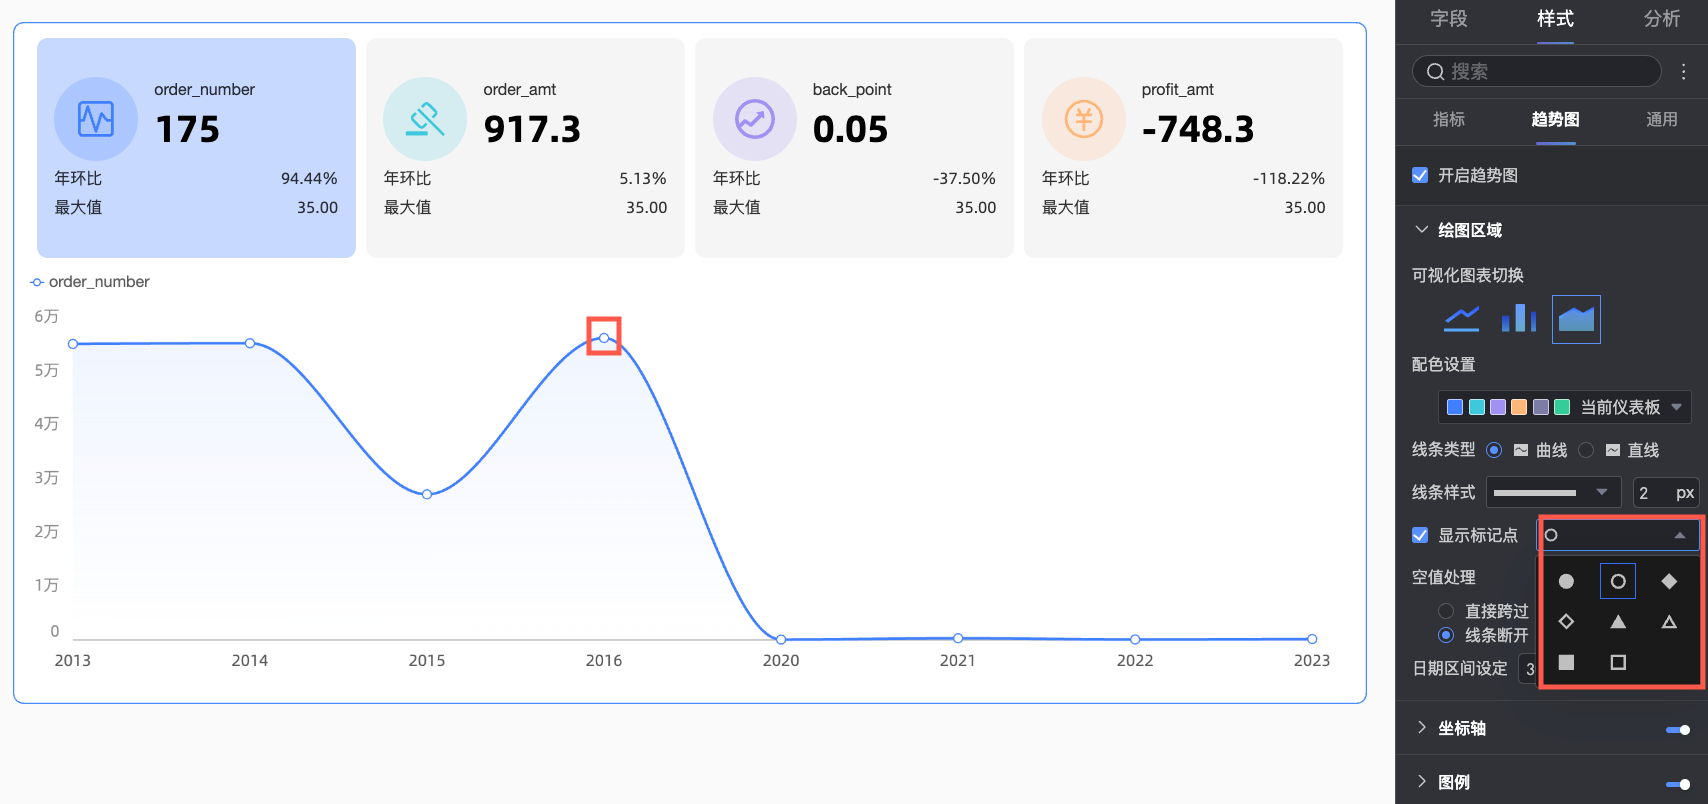Choose the filled square marker shape

[x=1566, y=662]
